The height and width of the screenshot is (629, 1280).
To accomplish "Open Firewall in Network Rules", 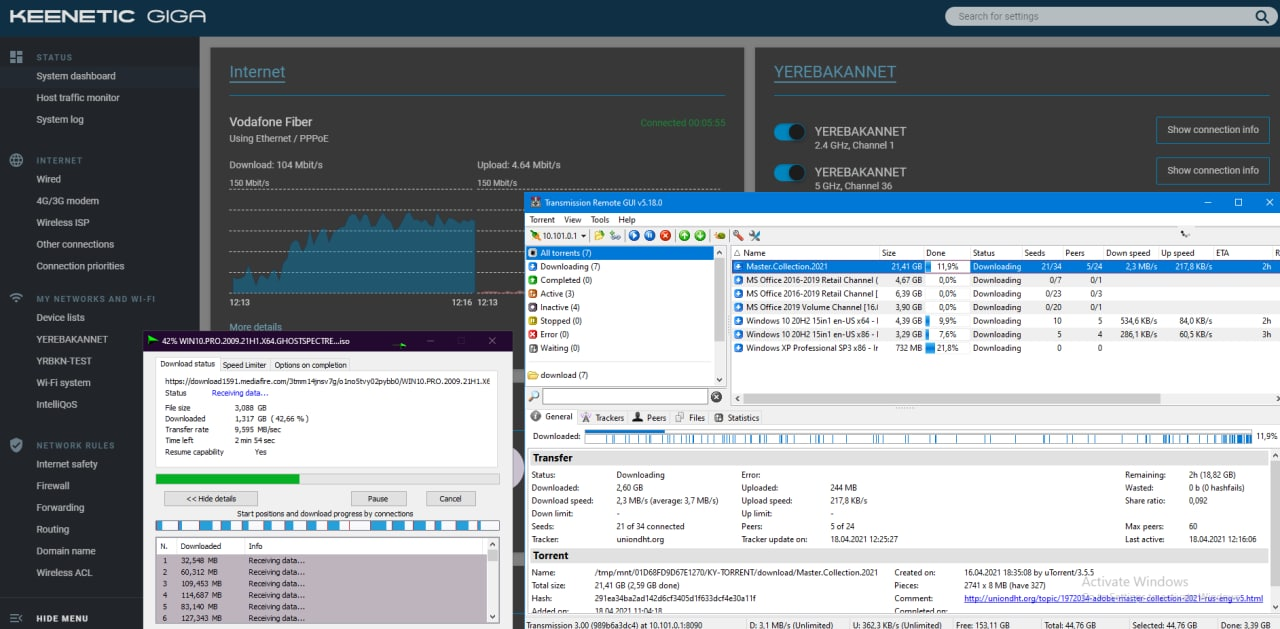I will pos(53,486).
